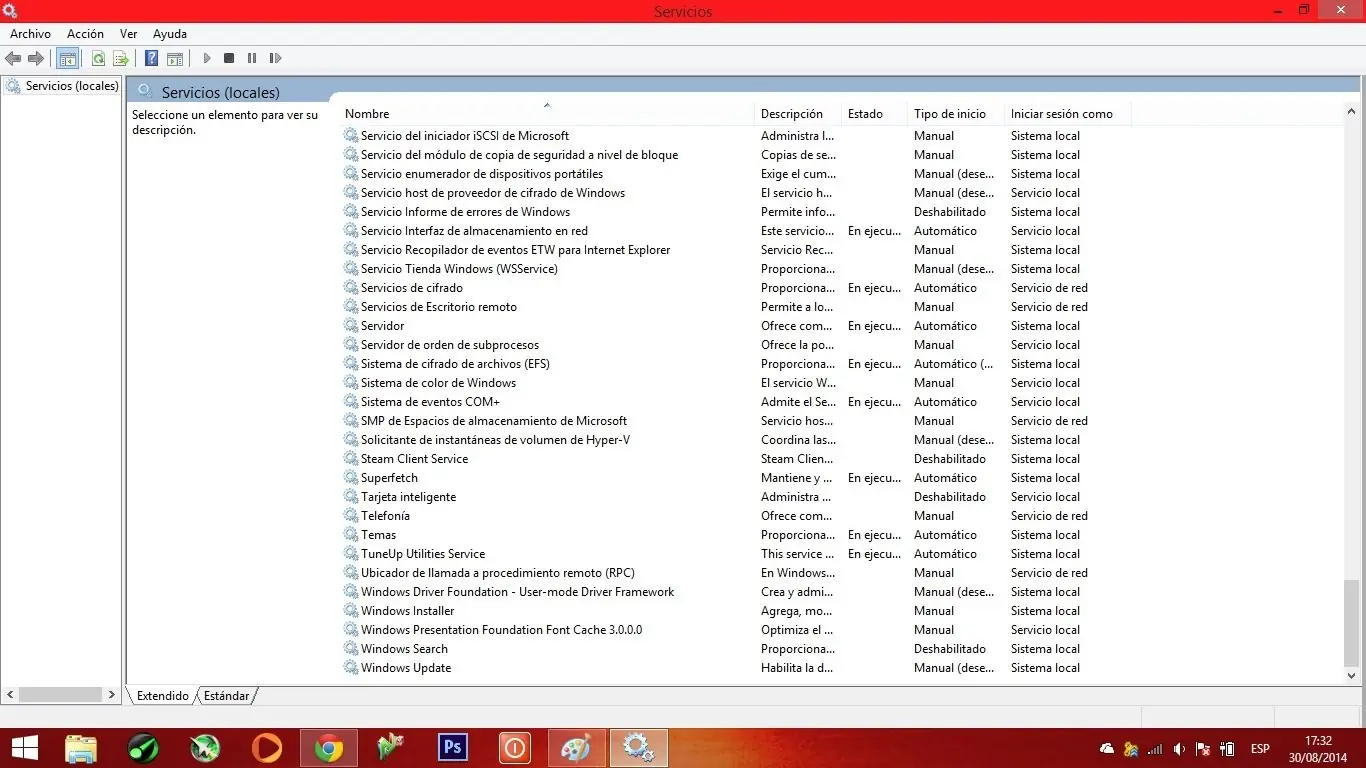Select the Windows Update service row
This screenshot has height=768, width=1366.
coord(736,668)
